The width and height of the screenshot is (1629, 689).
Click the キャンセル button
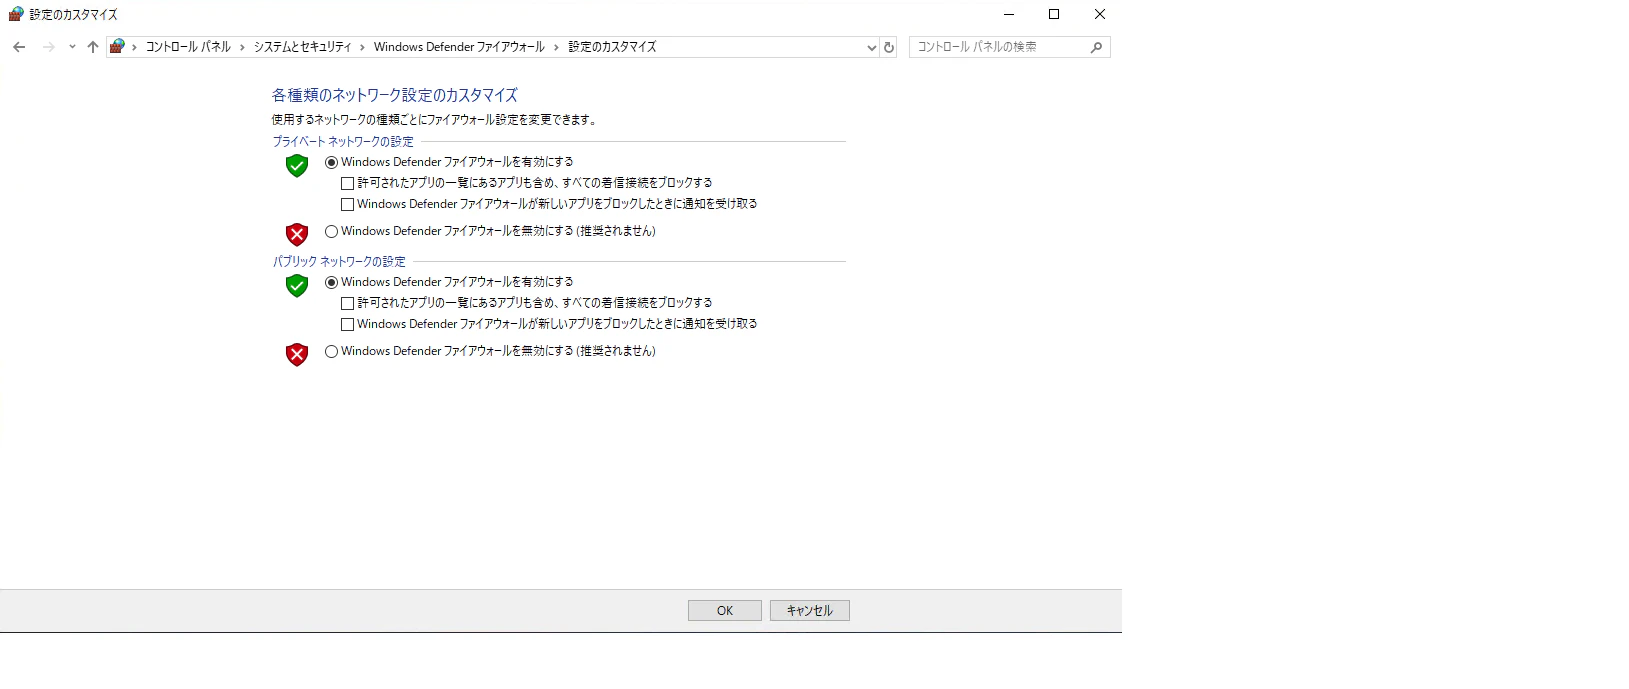810,611
